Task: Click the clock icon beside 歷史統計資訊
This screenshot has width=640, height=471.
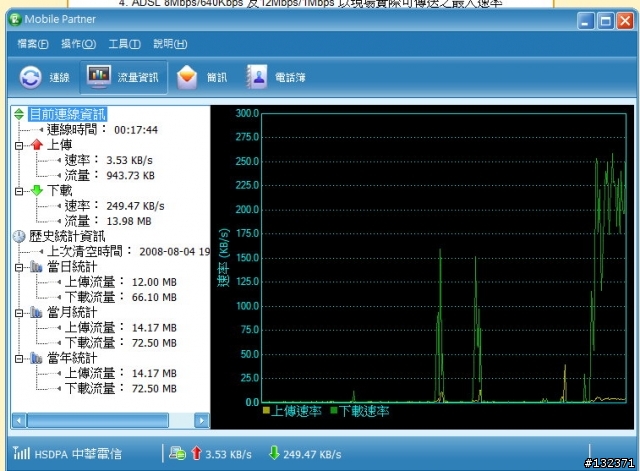Action: coord(19,236)
